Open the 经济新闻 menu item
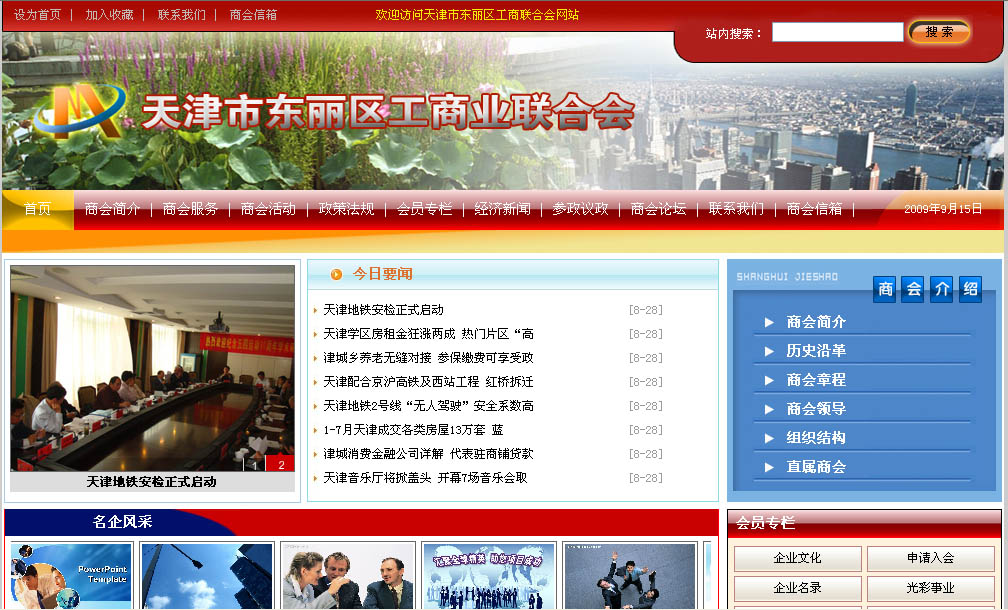 (504, 210)
